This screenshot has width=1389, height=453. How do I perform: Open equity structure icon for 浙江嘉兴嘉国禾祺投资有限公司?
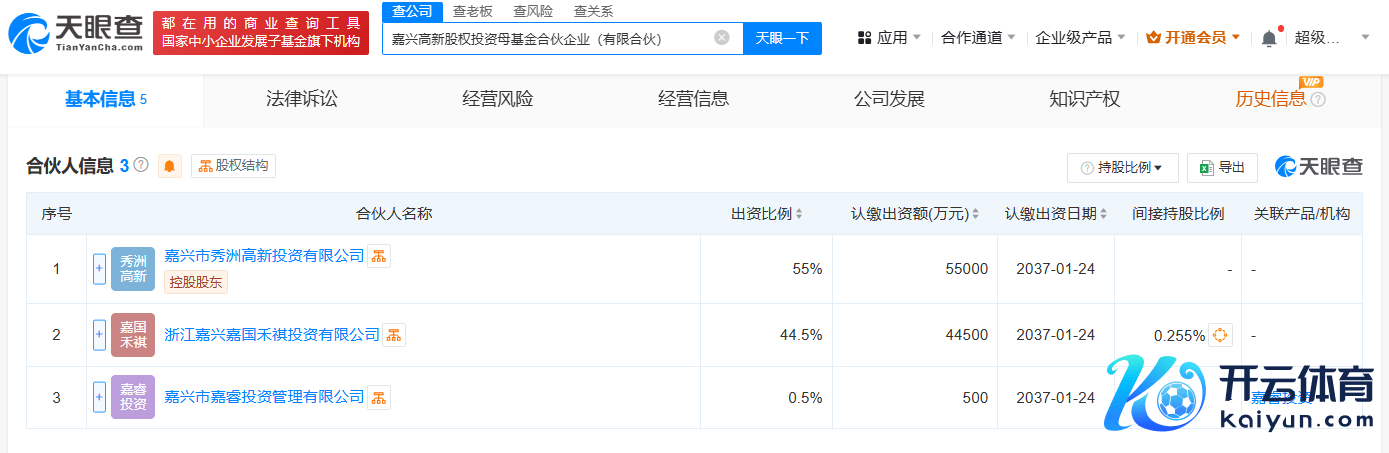pos(394,335)
